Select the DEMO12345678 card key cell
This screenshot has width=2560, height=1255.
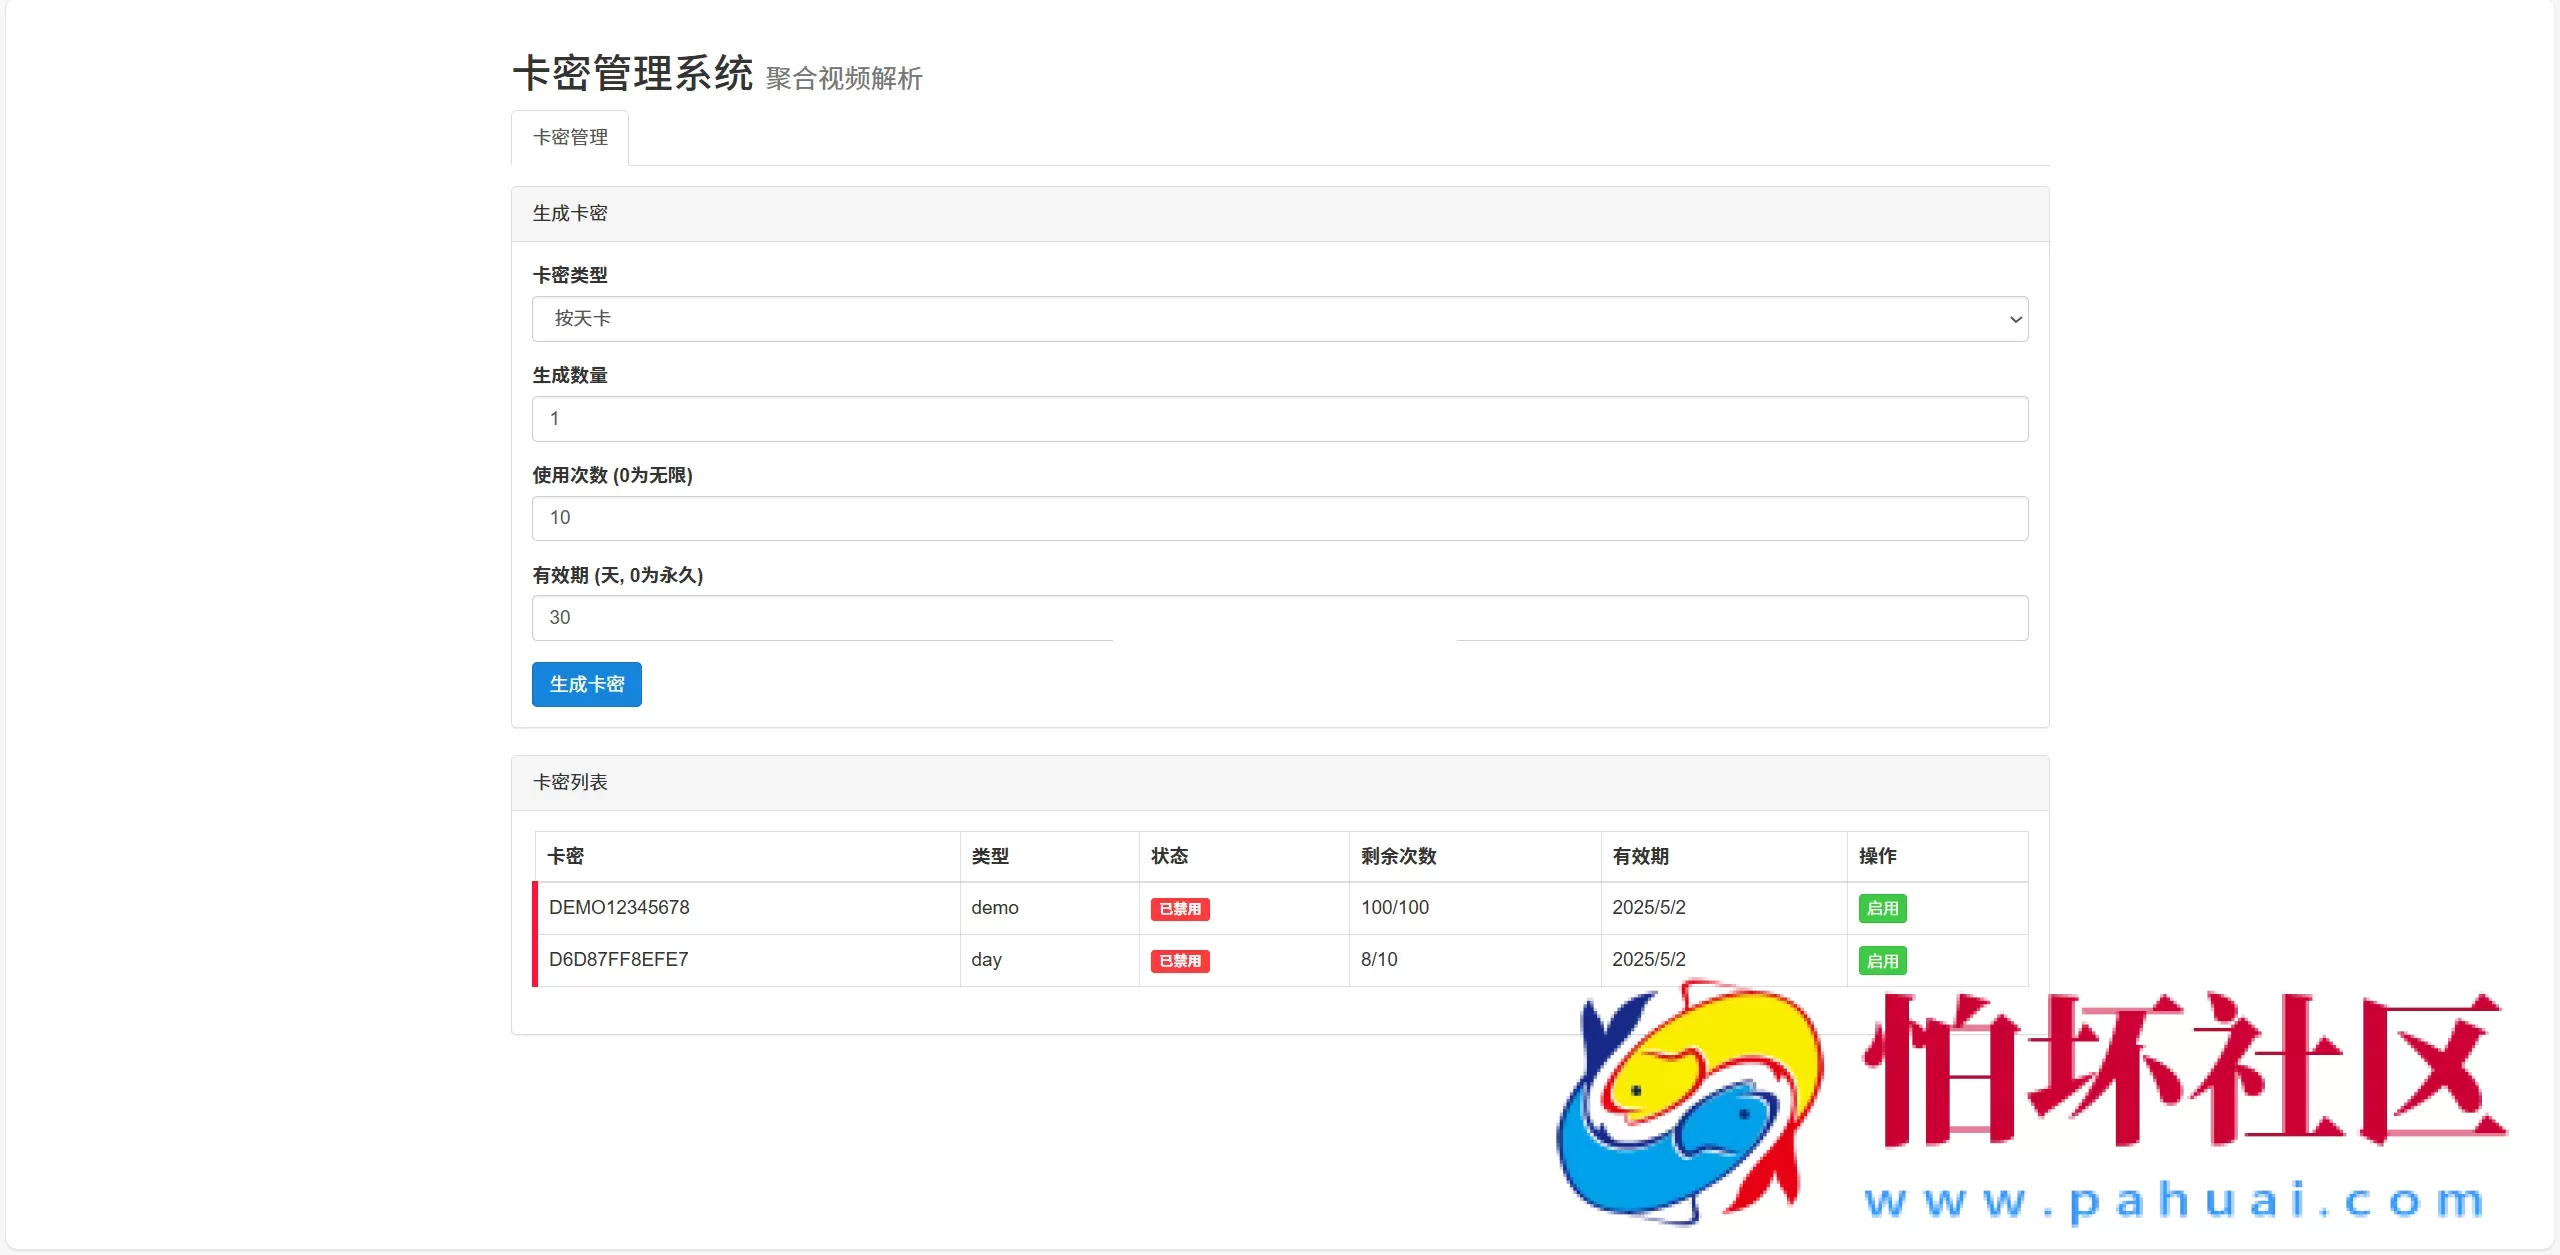click(x=619, y=908)
